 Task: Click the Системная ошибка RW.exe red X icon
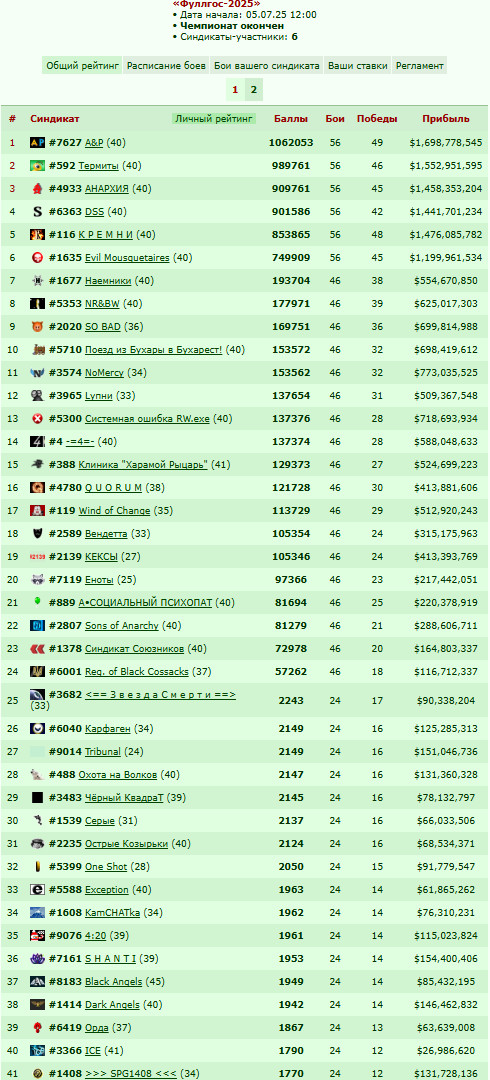37,419
